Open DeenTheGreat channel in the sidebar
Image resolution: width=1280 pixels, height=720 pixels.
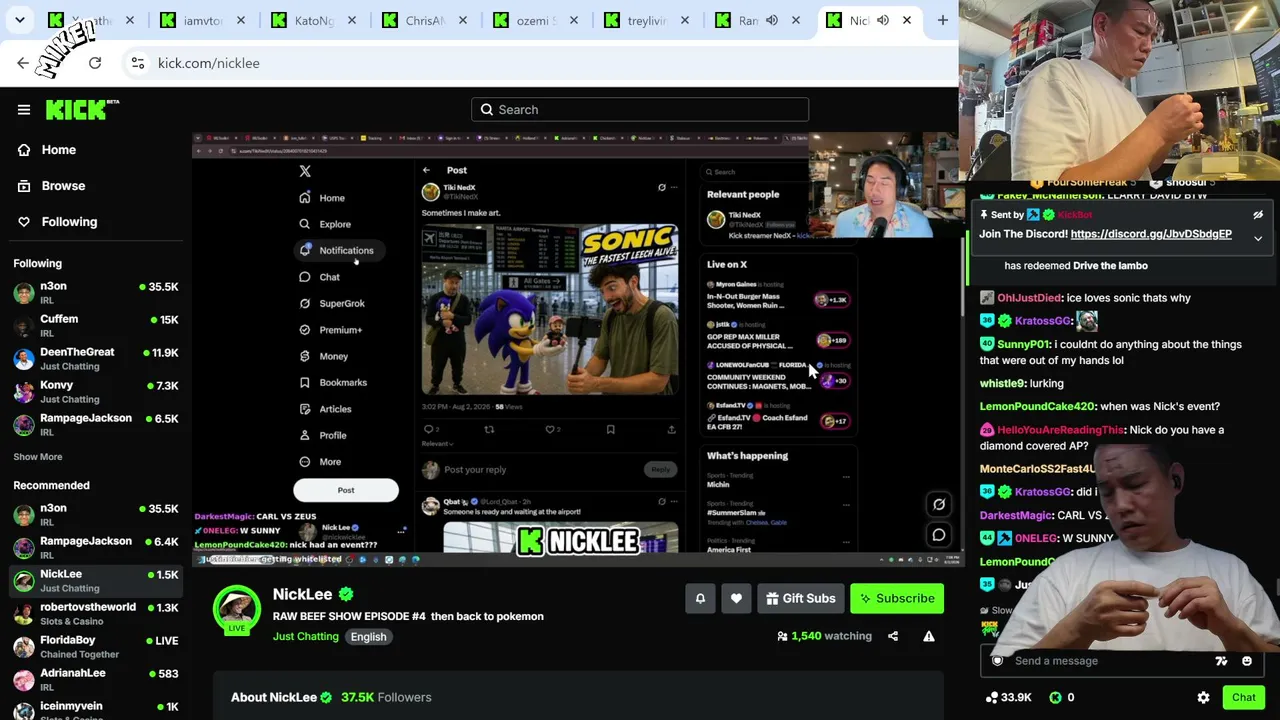[96, 359]
